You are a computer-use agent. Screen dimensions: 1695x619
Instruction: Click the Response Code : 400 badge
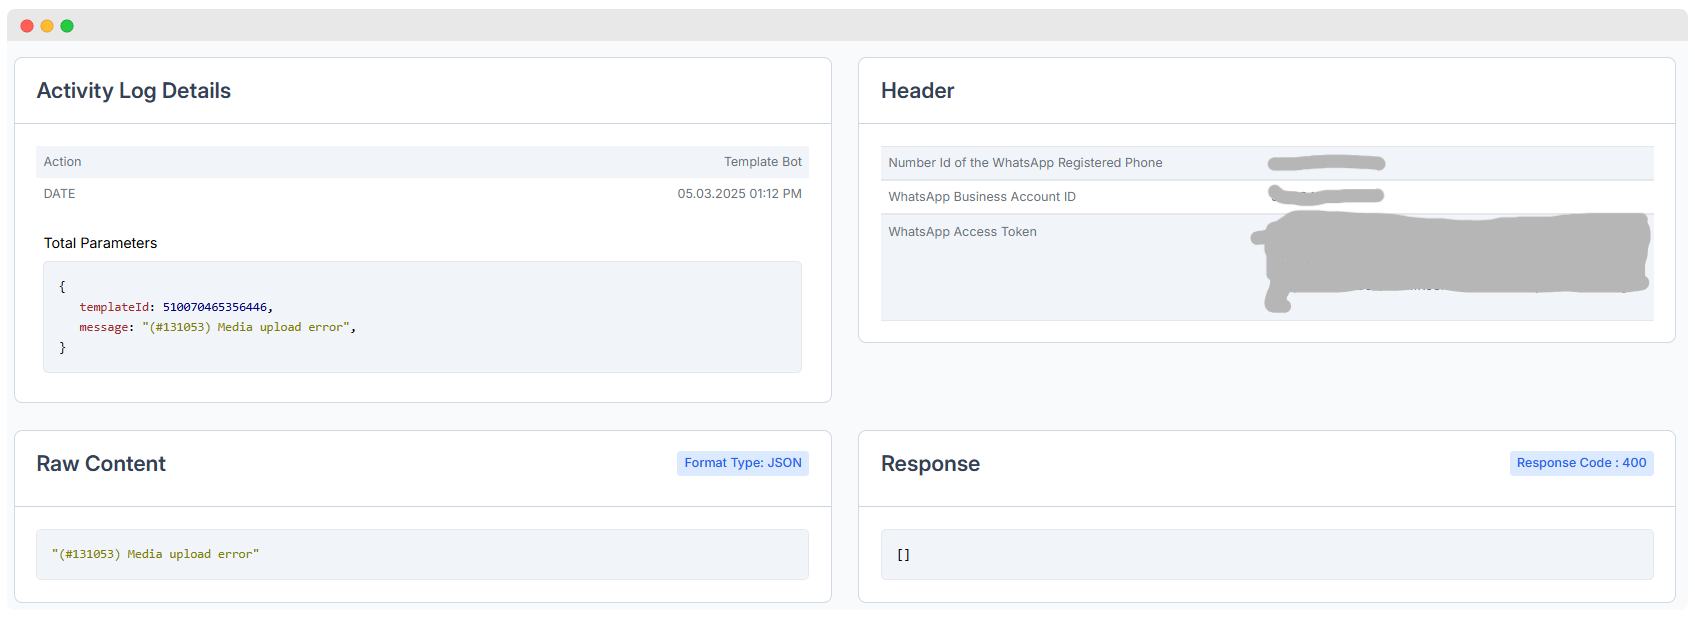(x=1581, y=463)
